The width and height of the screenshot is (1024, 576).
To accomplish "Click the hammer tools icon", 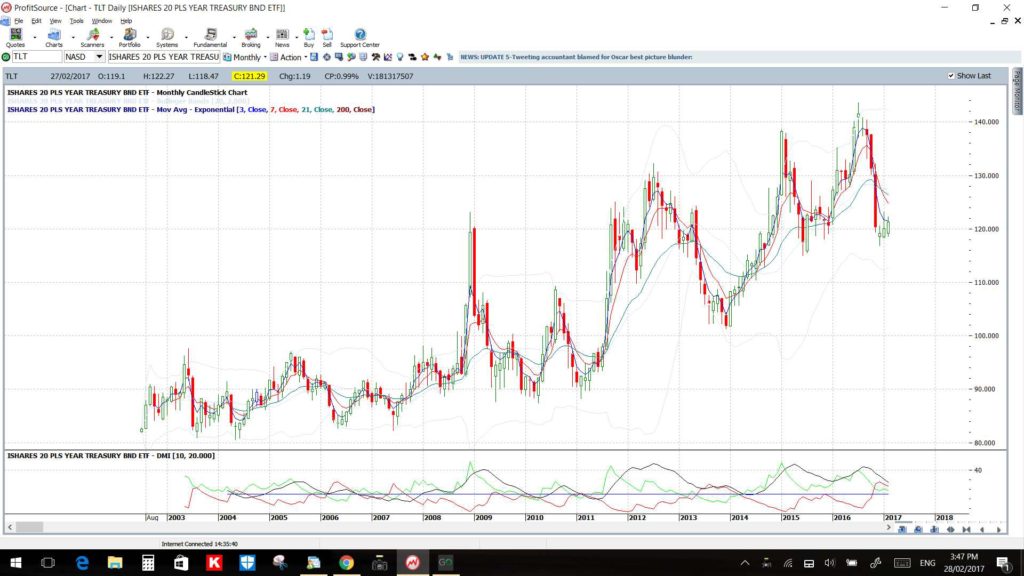I will click(376, 57).
